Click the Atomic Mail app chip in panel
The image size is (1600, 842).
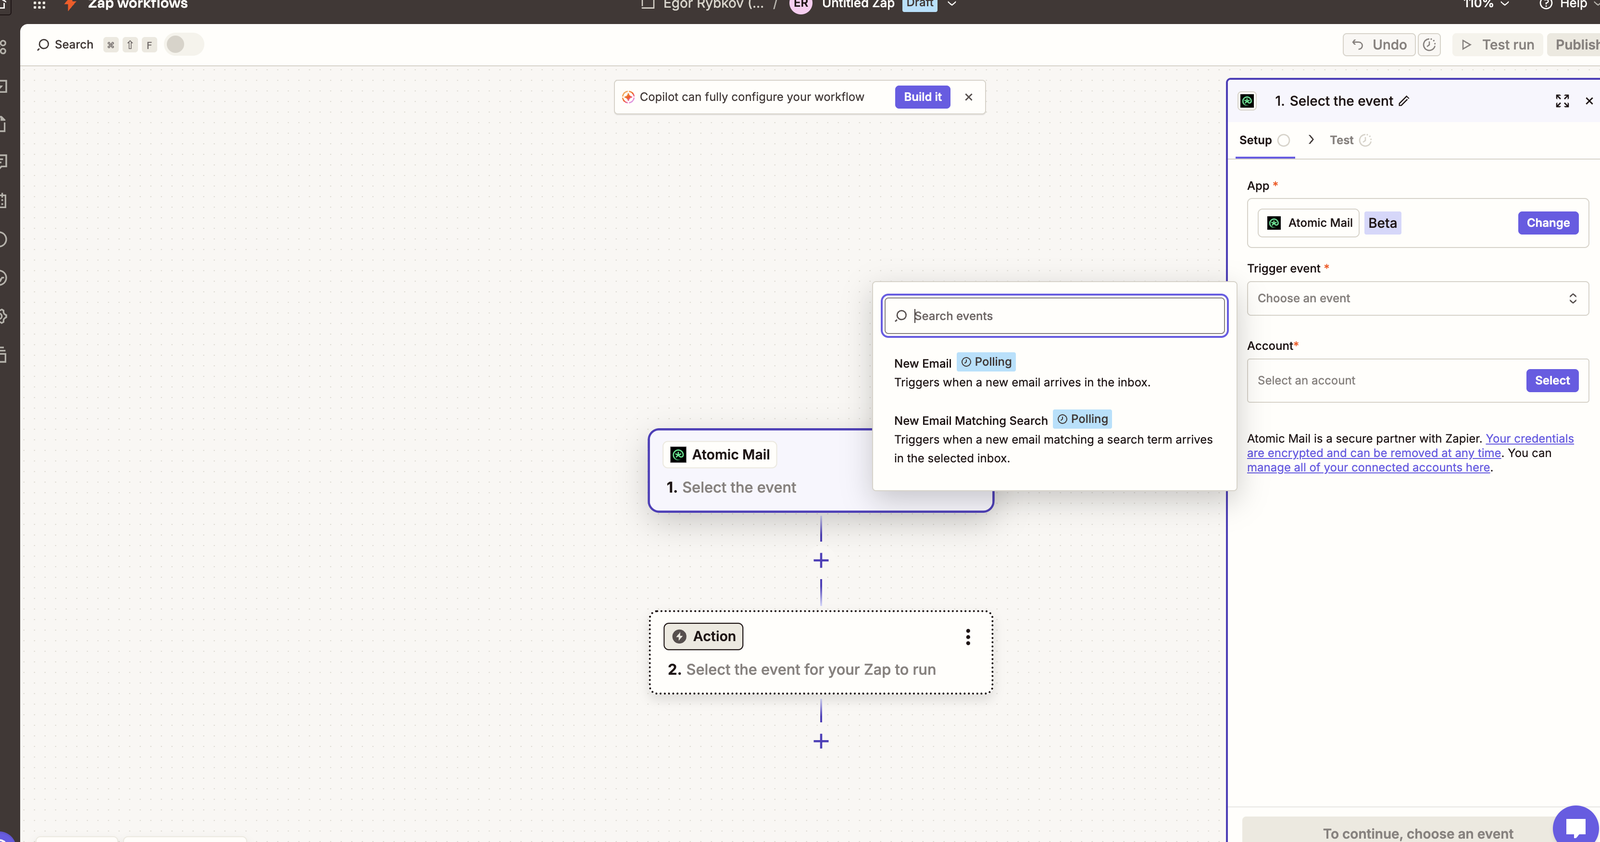(x=1309, y=223)
